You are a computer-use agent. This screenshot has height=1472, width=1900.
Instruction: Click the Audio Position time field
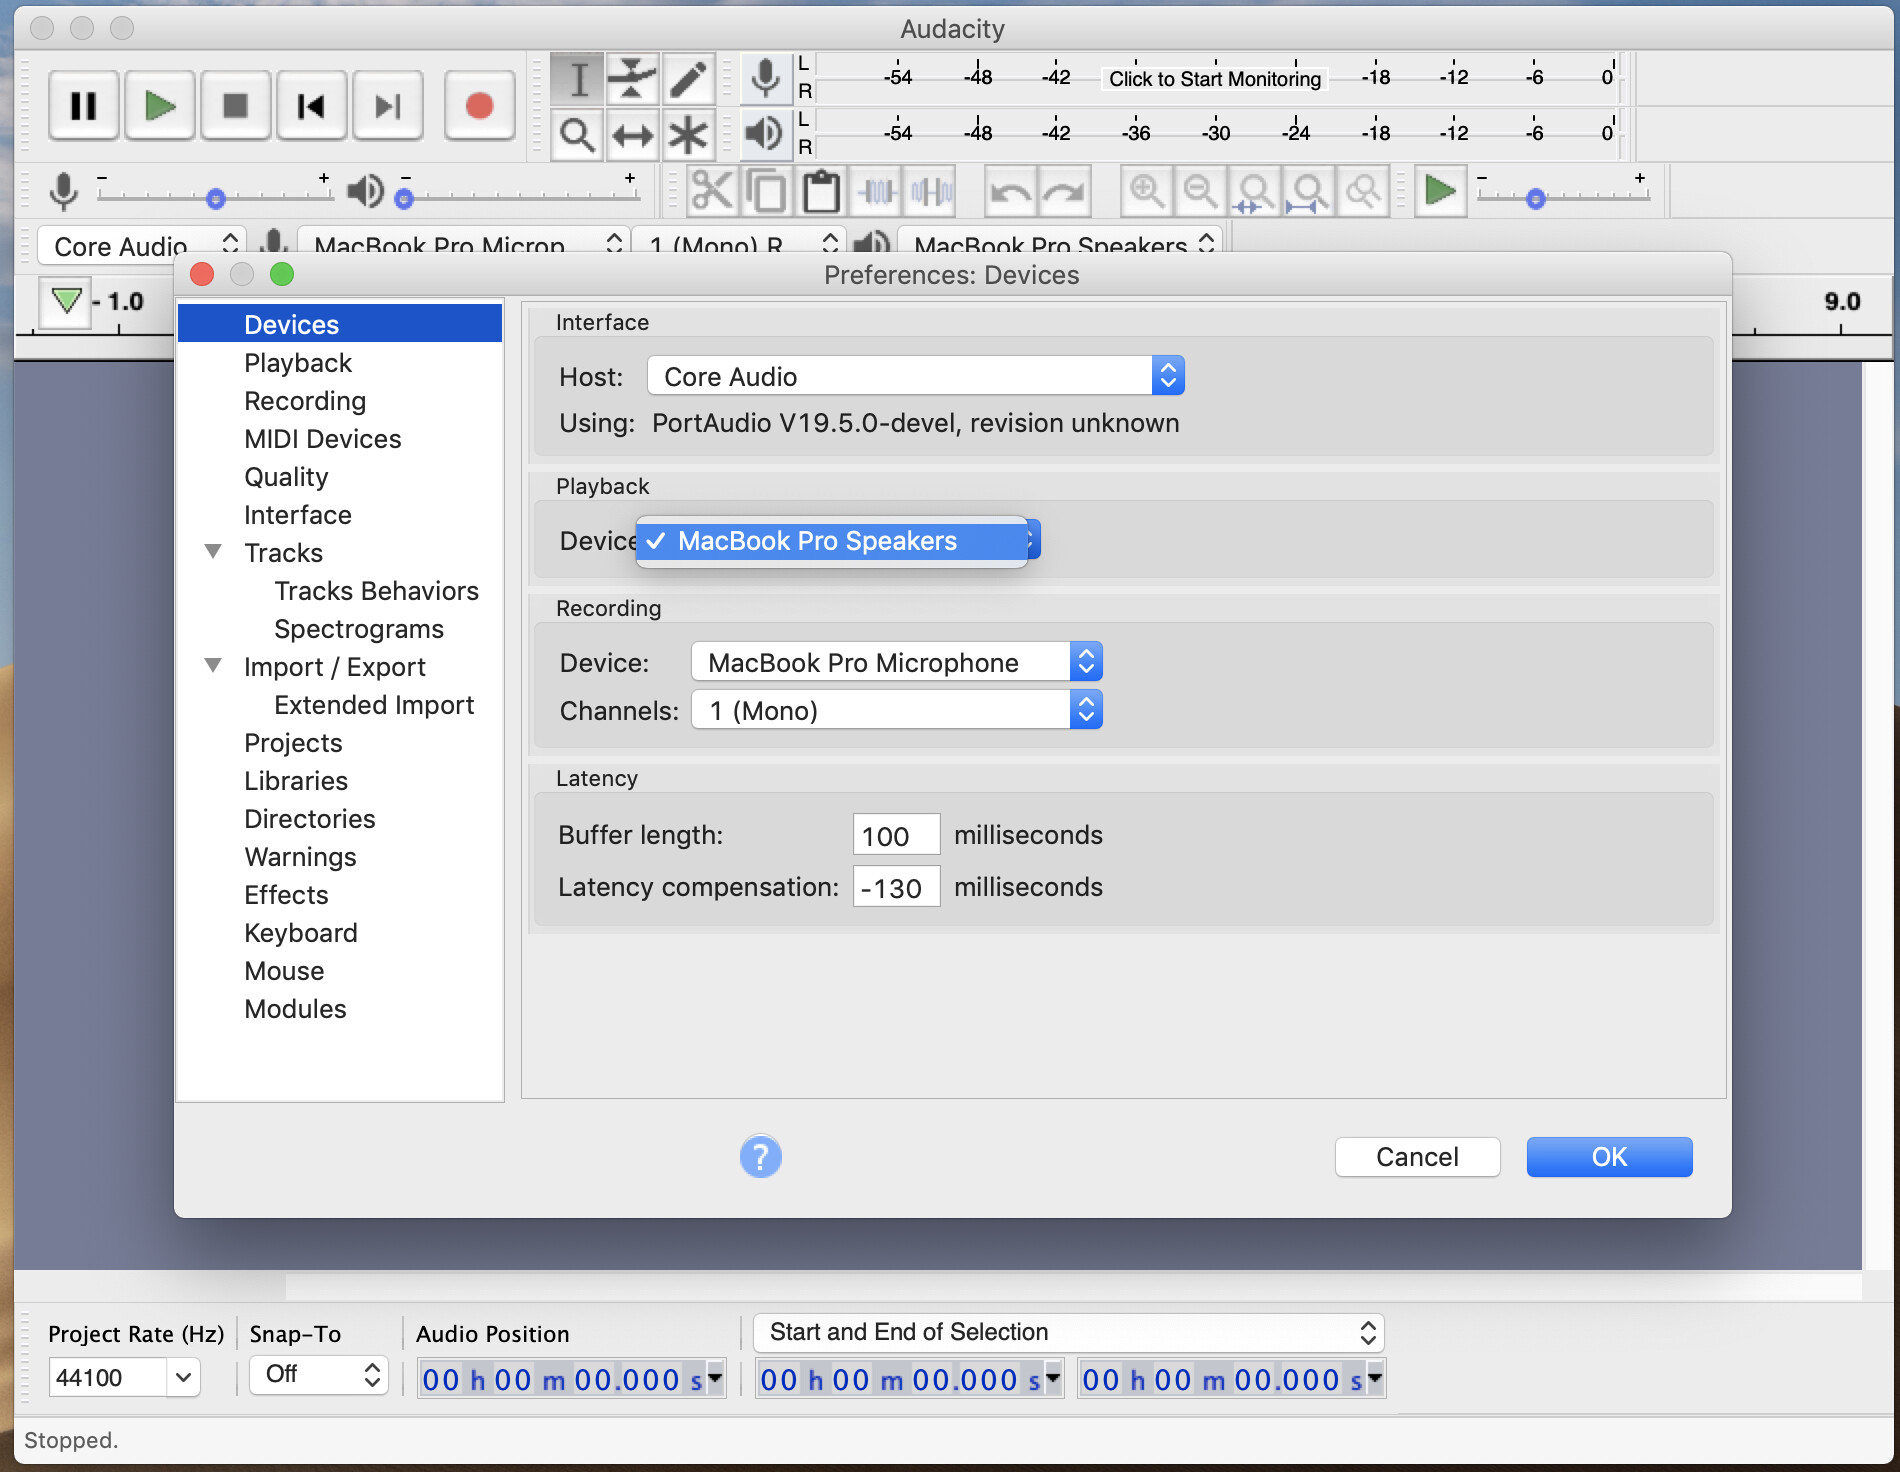(571, 1379)
